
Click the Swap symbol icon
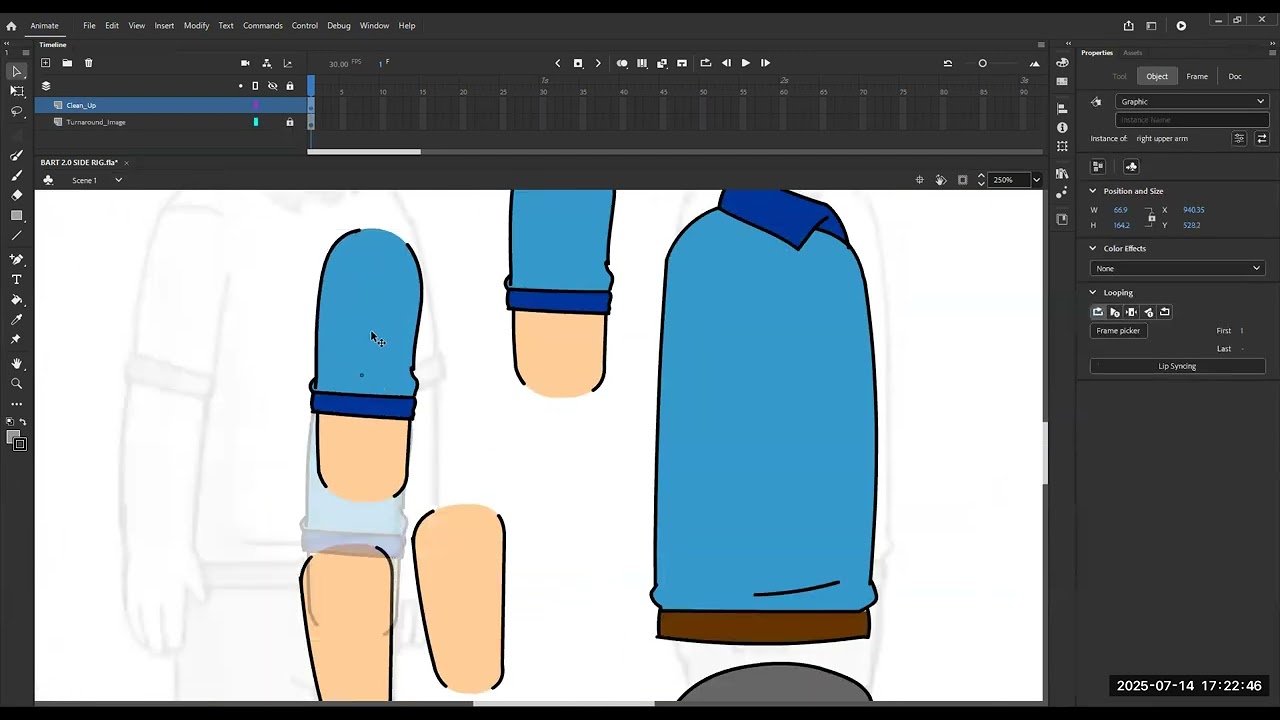[x=1261, y=138]
